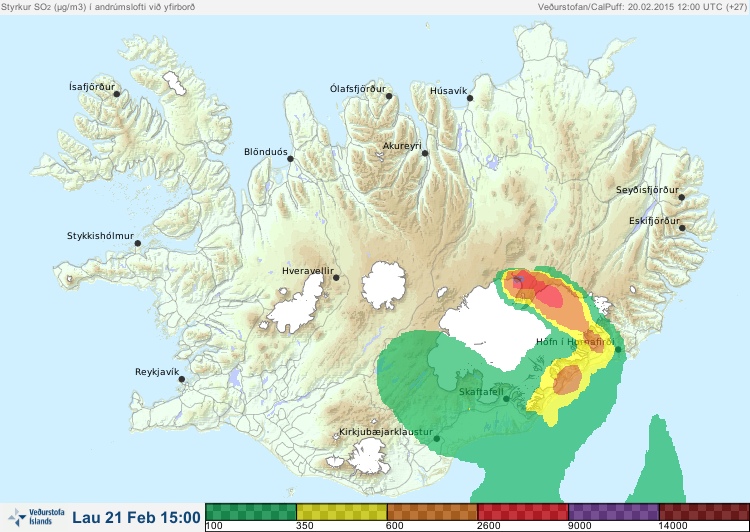This screenshot has width=750, height=532.
Task: Click the Skaftafell label
Action: pyautogui.click(x=481, y=392)
